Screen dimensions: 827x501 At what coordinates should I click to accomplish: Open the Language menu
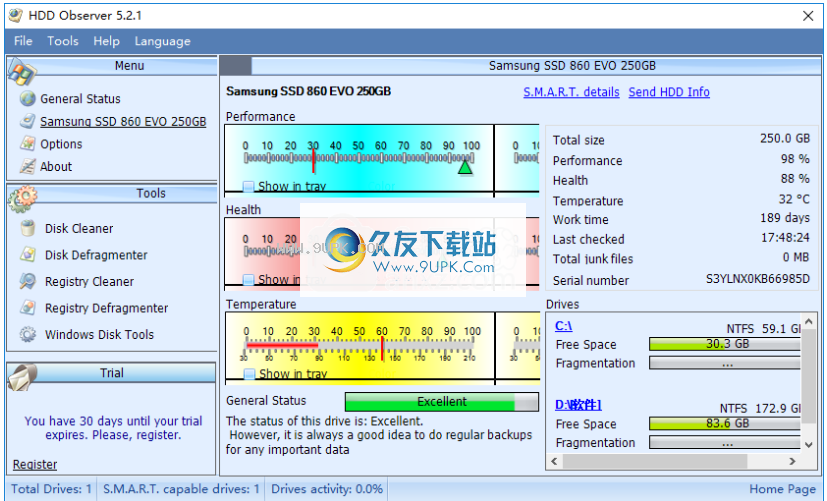tap(162, 41)
